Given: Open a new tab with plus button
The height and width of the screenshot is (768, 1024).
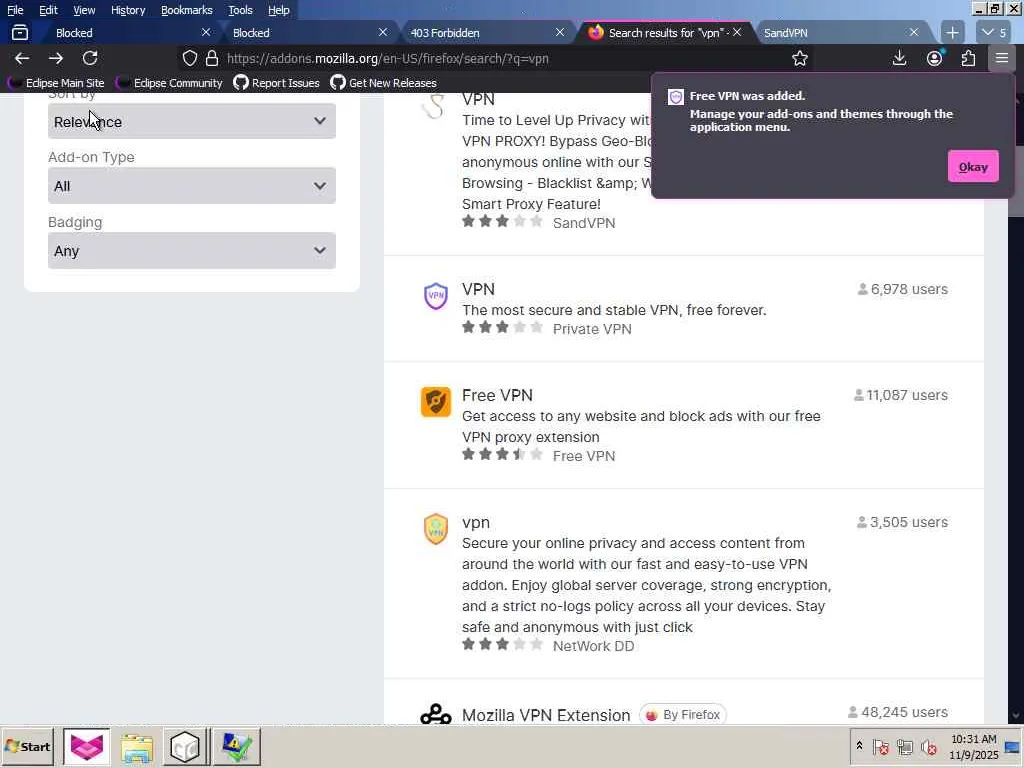Looking at the screenshot, I should coord(952,32).
